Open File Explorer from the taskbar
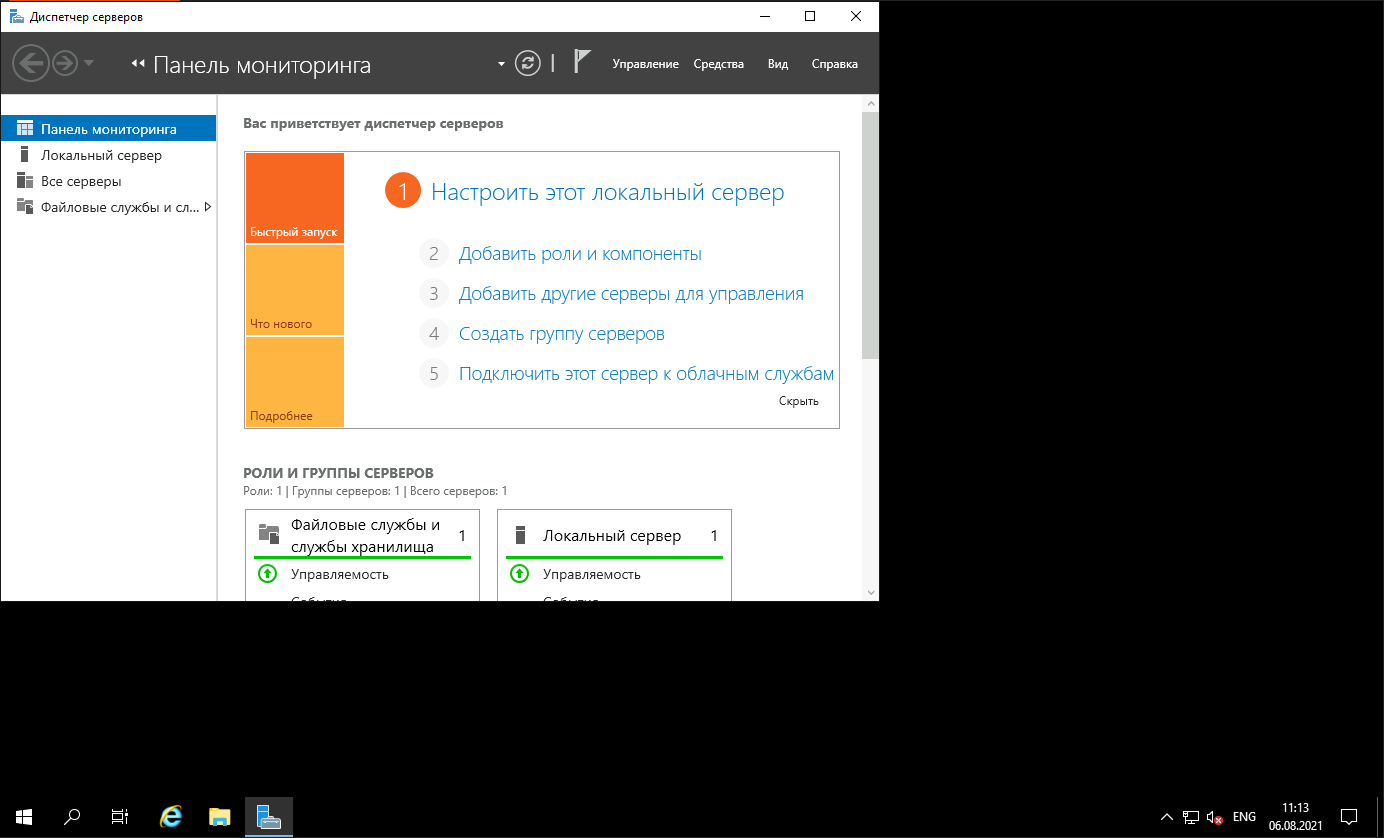 pyautogui.click(x=220, y=817)
